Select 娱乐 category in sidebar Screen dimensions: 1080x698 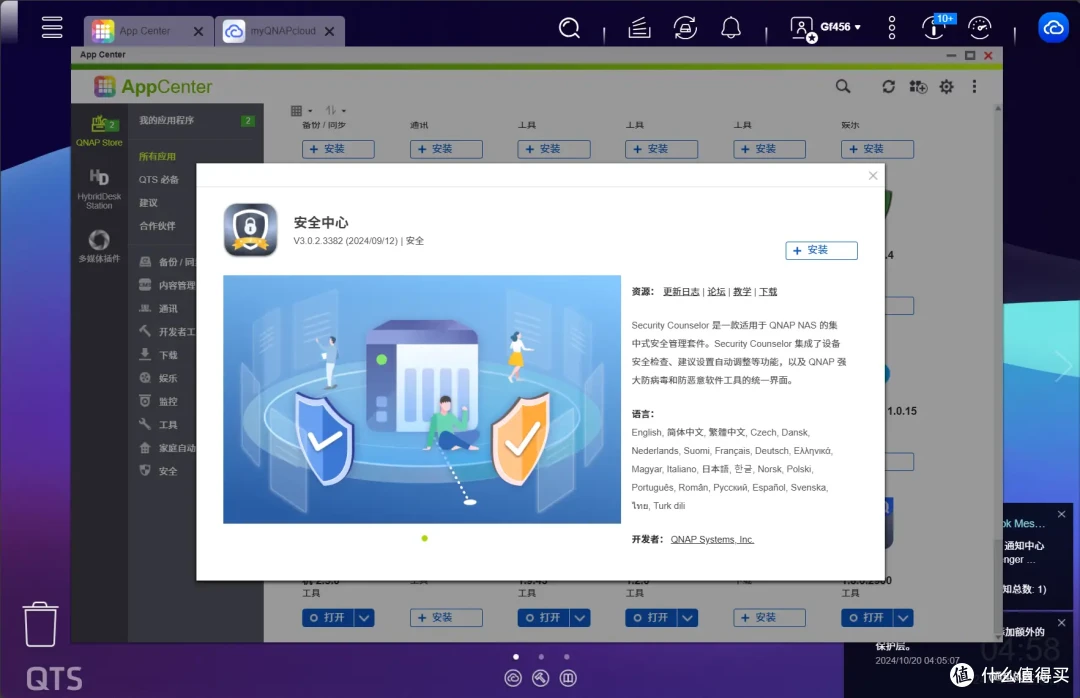[159, 378]
